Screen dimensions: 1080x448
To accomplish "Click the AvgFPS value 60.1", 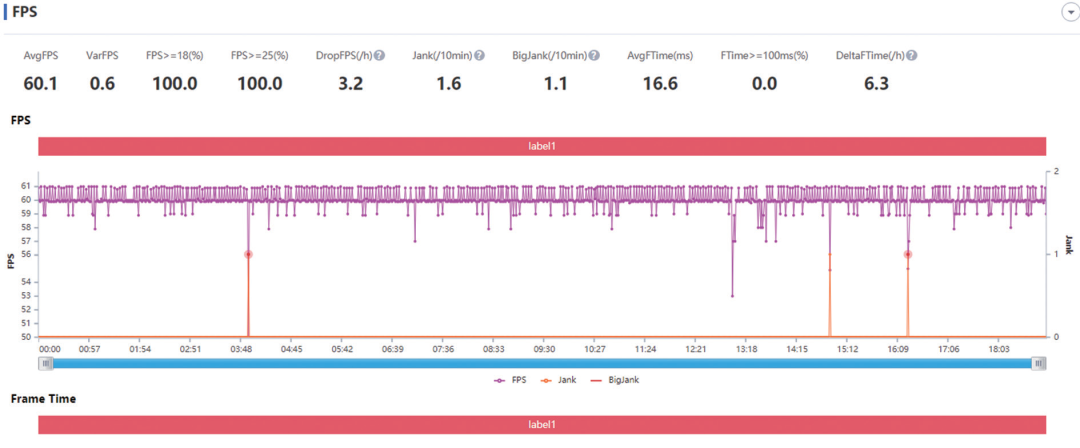I will point(41,84).
